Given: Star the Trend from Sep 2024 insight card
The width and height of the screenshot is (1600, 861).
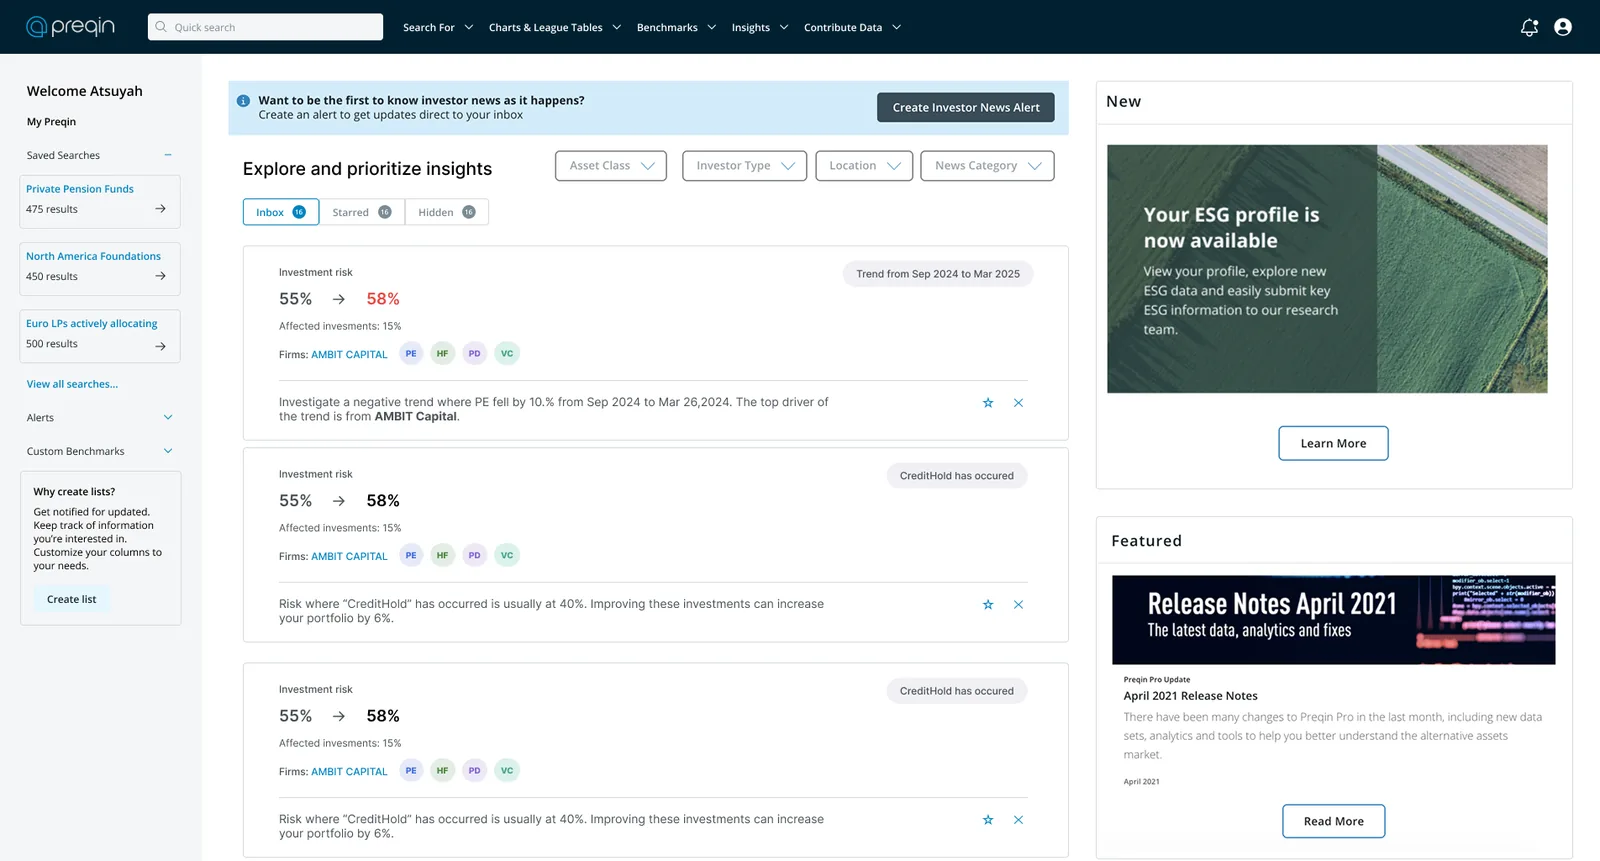Looking at the screenshot, I should tap(988, 403).
